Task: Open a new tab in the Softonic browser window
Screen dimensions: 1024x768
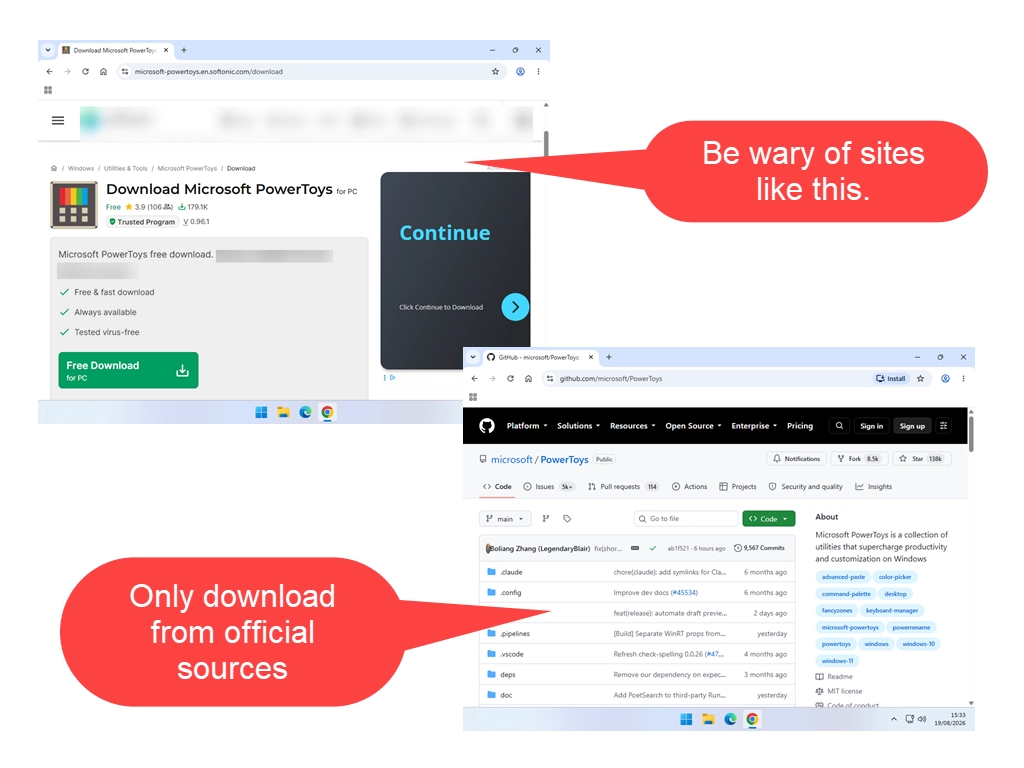Action: pos(184,50)
